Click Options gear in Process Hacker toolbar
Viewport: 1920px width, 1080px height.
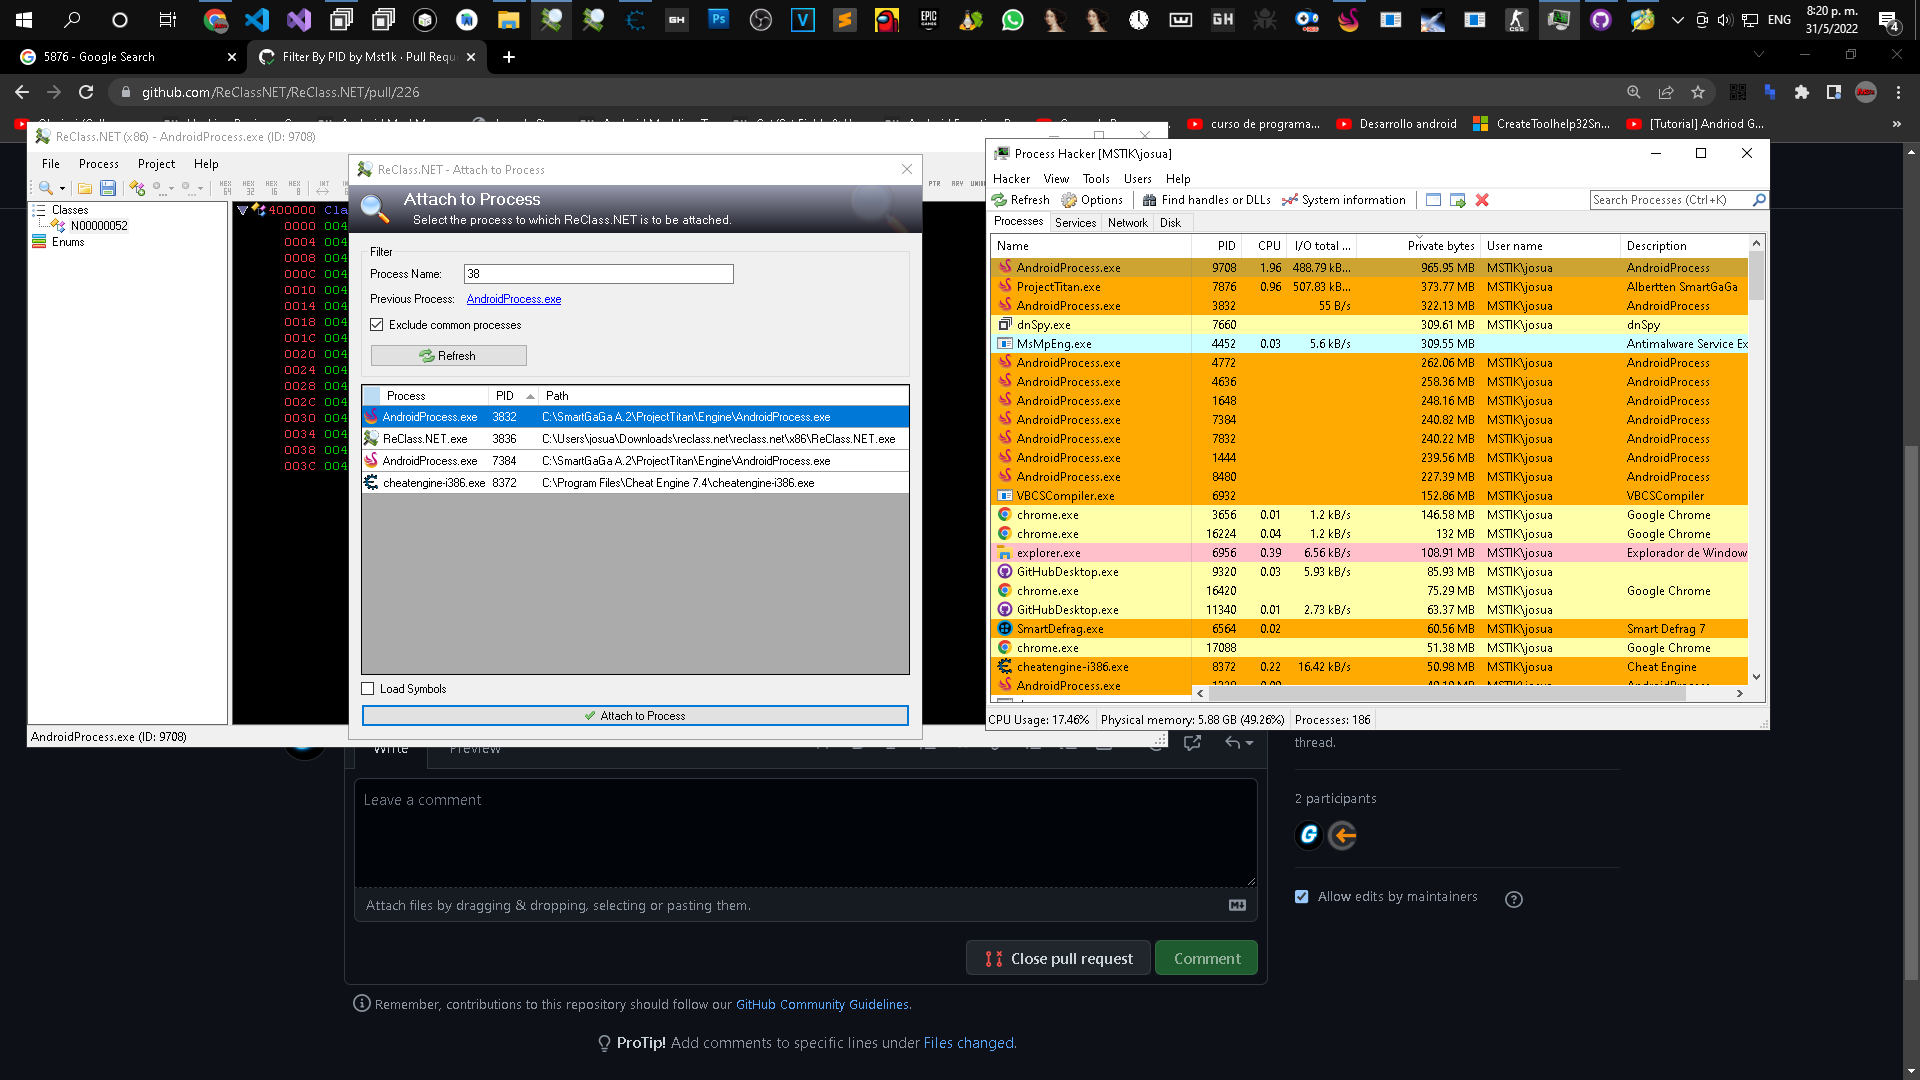click(x=1092, y=200)
